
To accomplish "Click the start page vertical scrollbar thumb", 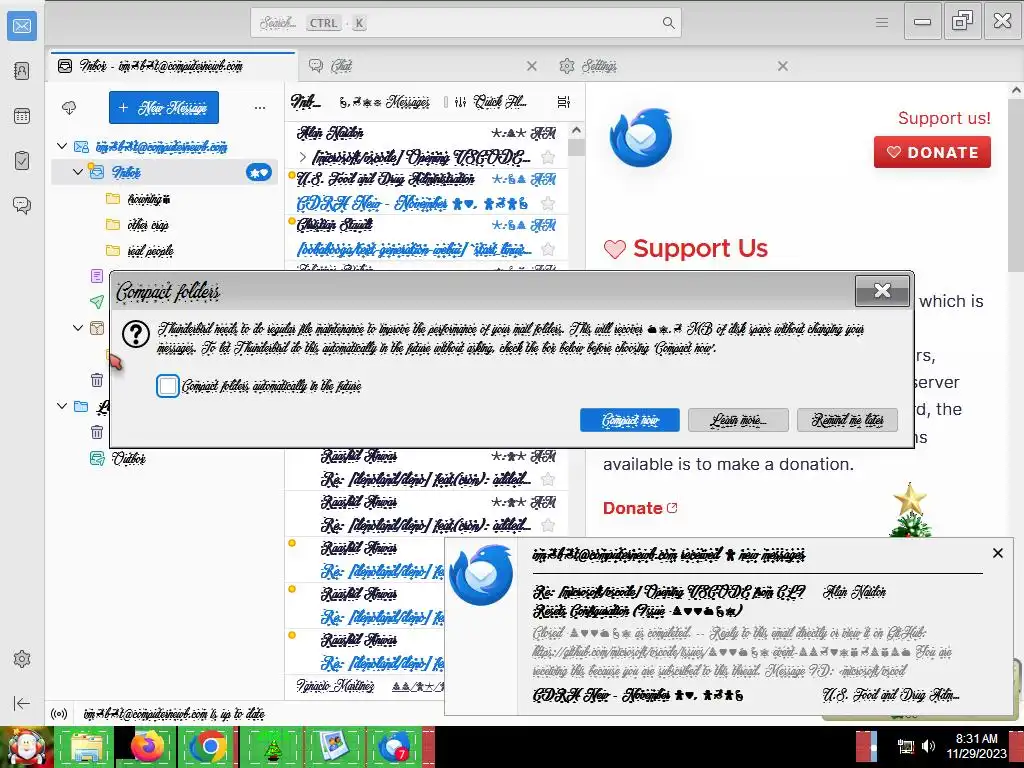I will (1016, 186).
